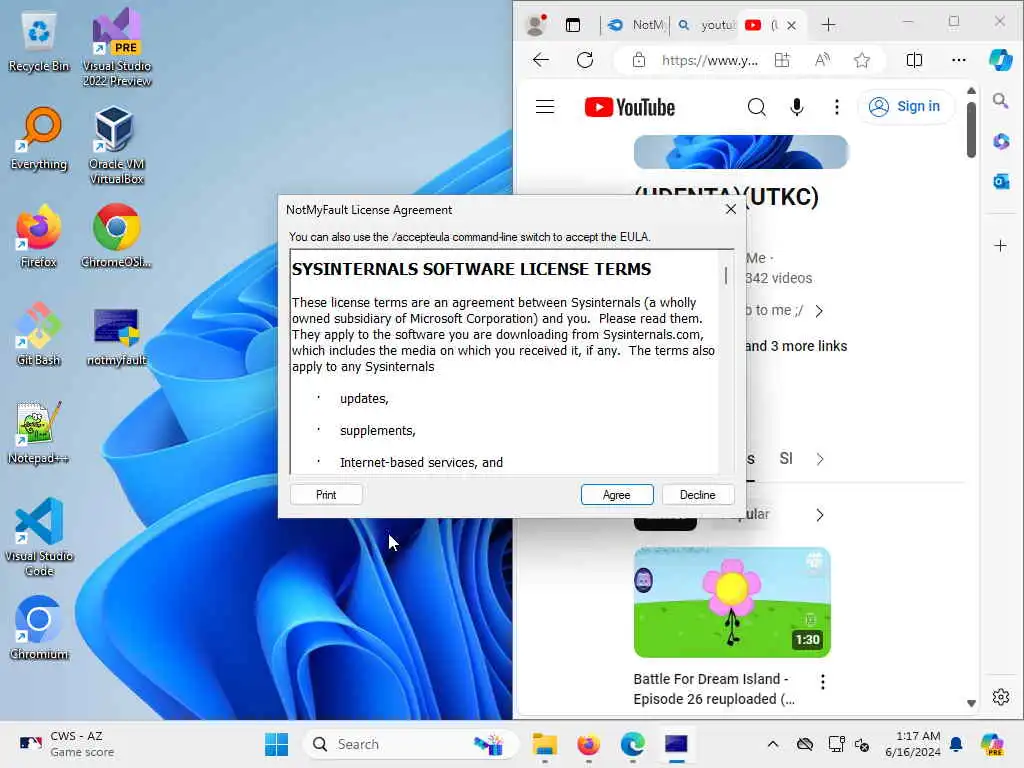This screenshot has width=1024, height=768.
Task: Open Edge Settings and more menu
Action: 959,60
